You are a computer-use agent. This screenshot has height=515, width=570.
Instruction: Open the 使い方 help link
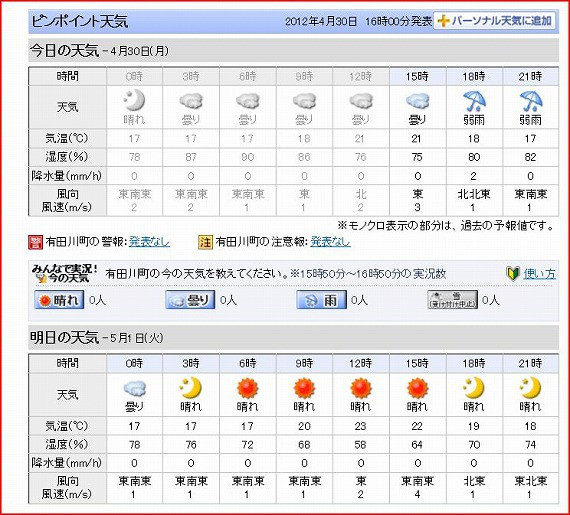click(539, 273)
